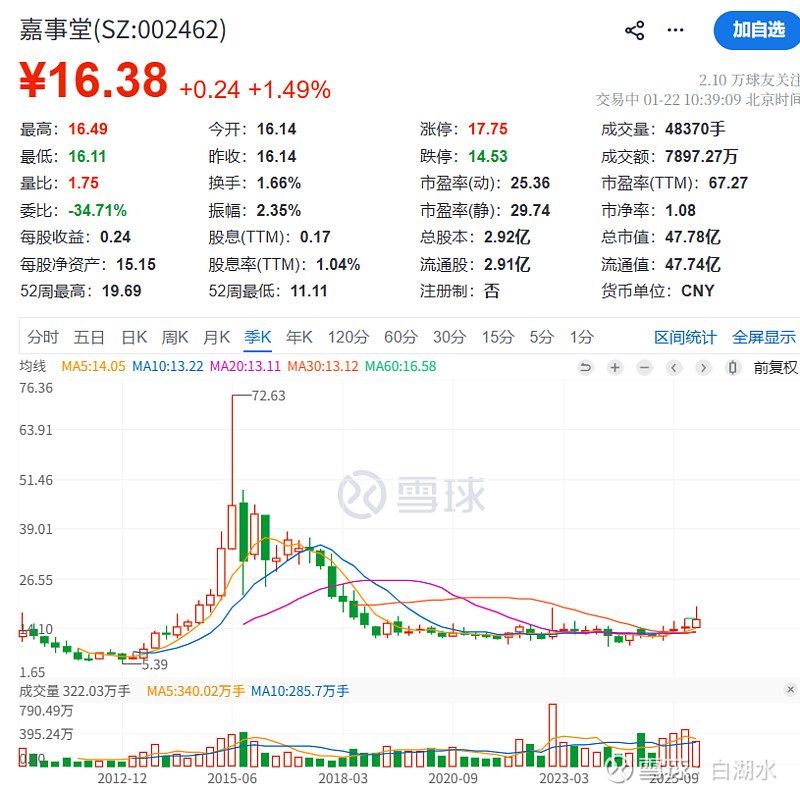The width and height of the screenshot is (800, 795).
Task: Click the 5.39 low price marker
Action: tap(155, 664)
